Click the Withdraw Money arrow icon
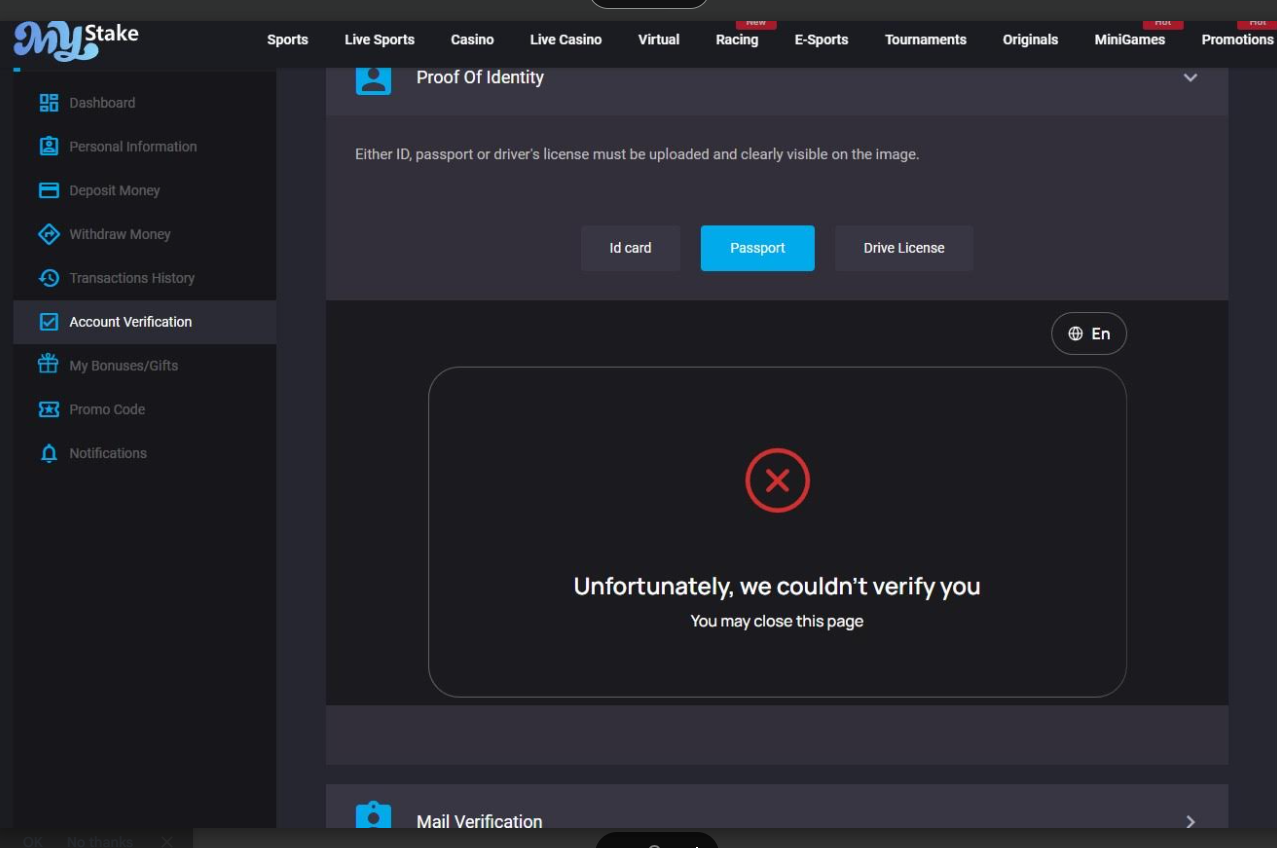1277x848 pixels. (x=48, y=234)
